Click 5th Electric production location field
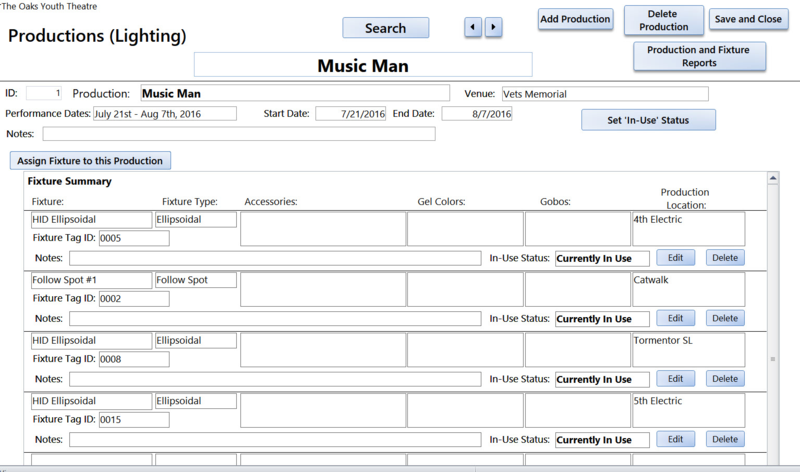 pyautogui.click(x=689, y=410)
